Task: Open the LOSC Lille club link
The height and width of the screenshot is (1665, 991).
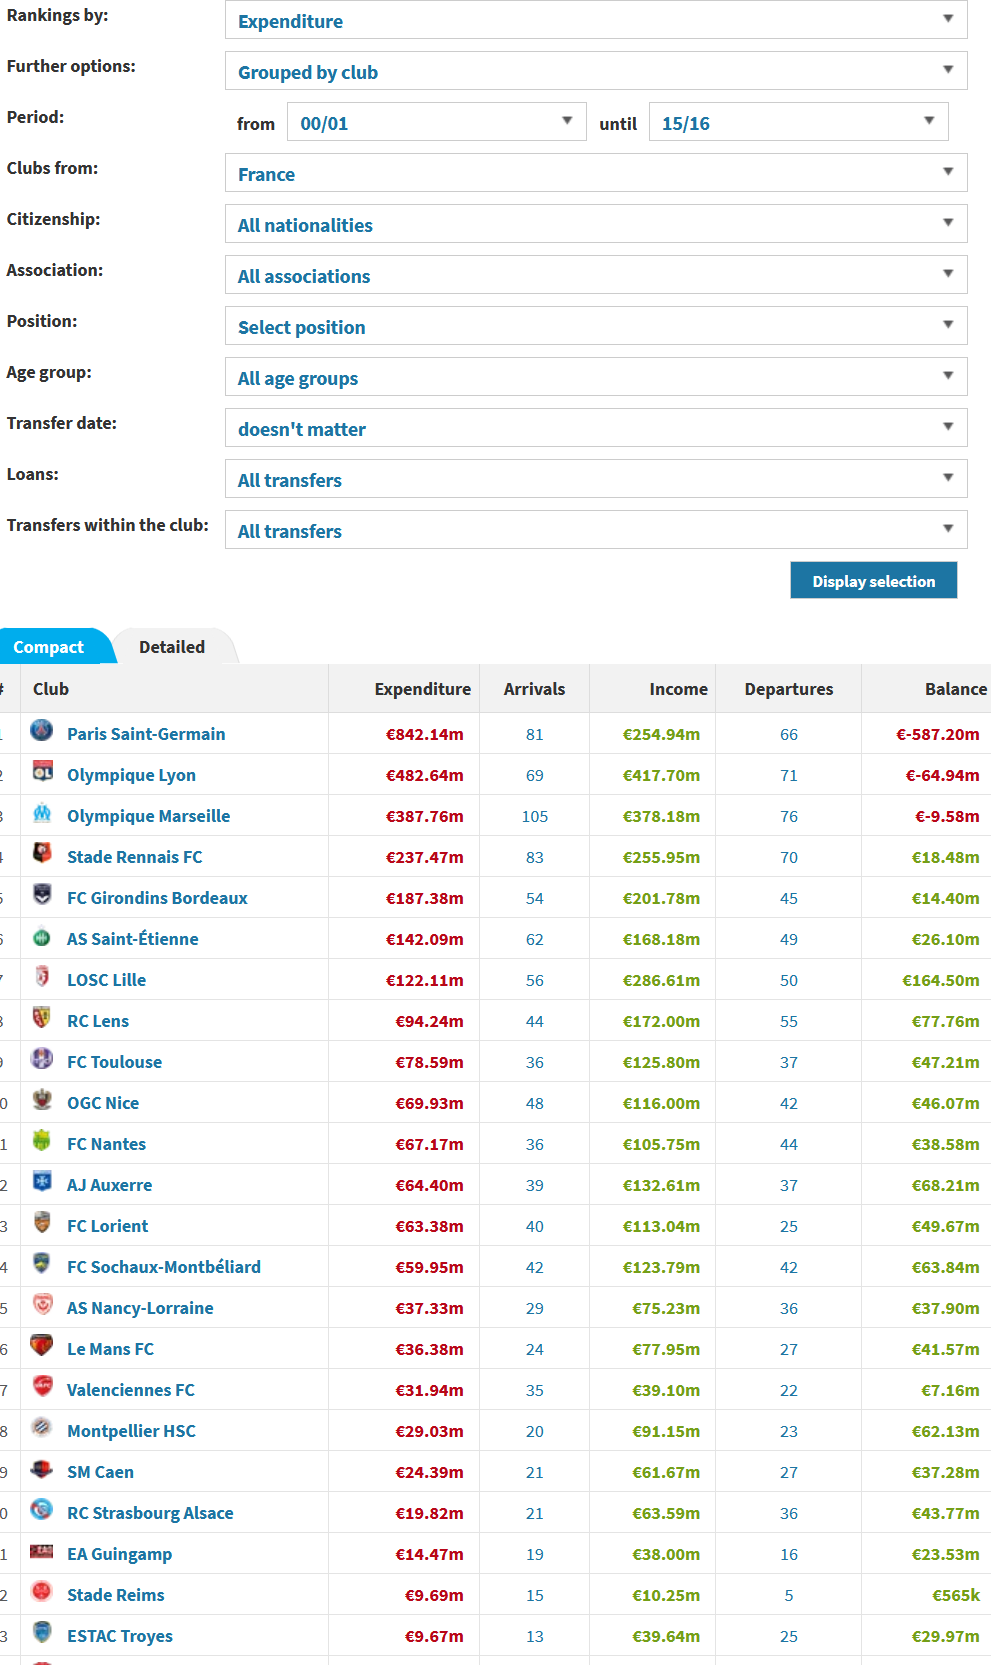Action: pos(106,980)
